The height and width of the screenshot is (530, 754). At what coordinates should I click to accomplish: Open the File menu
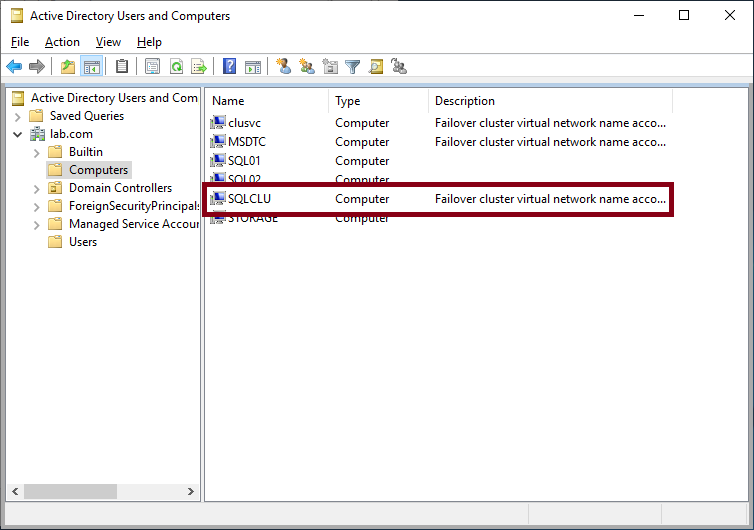(x=20, y=42)
